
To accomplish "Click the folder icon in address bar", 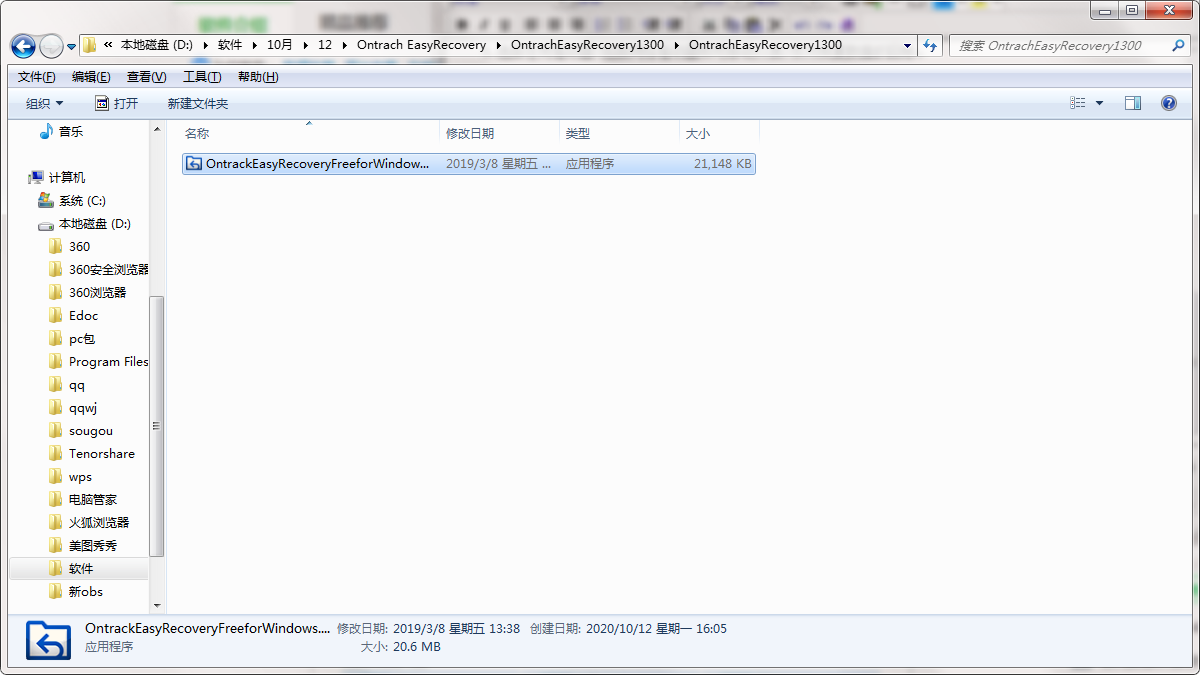I will tap(90, 45).
